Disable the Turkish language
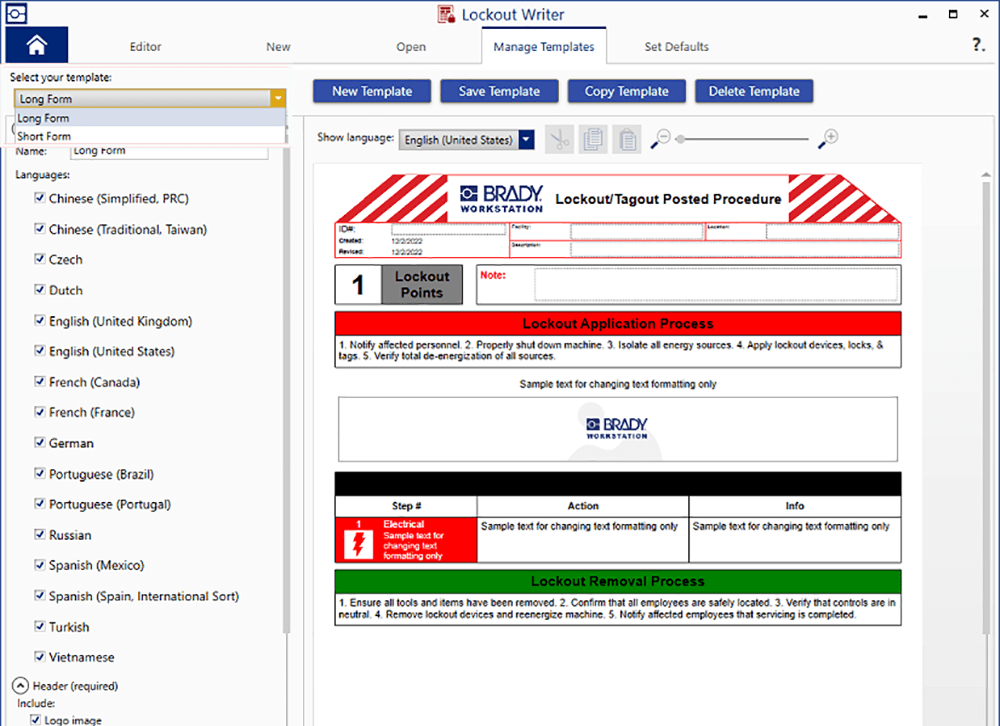 40,626
